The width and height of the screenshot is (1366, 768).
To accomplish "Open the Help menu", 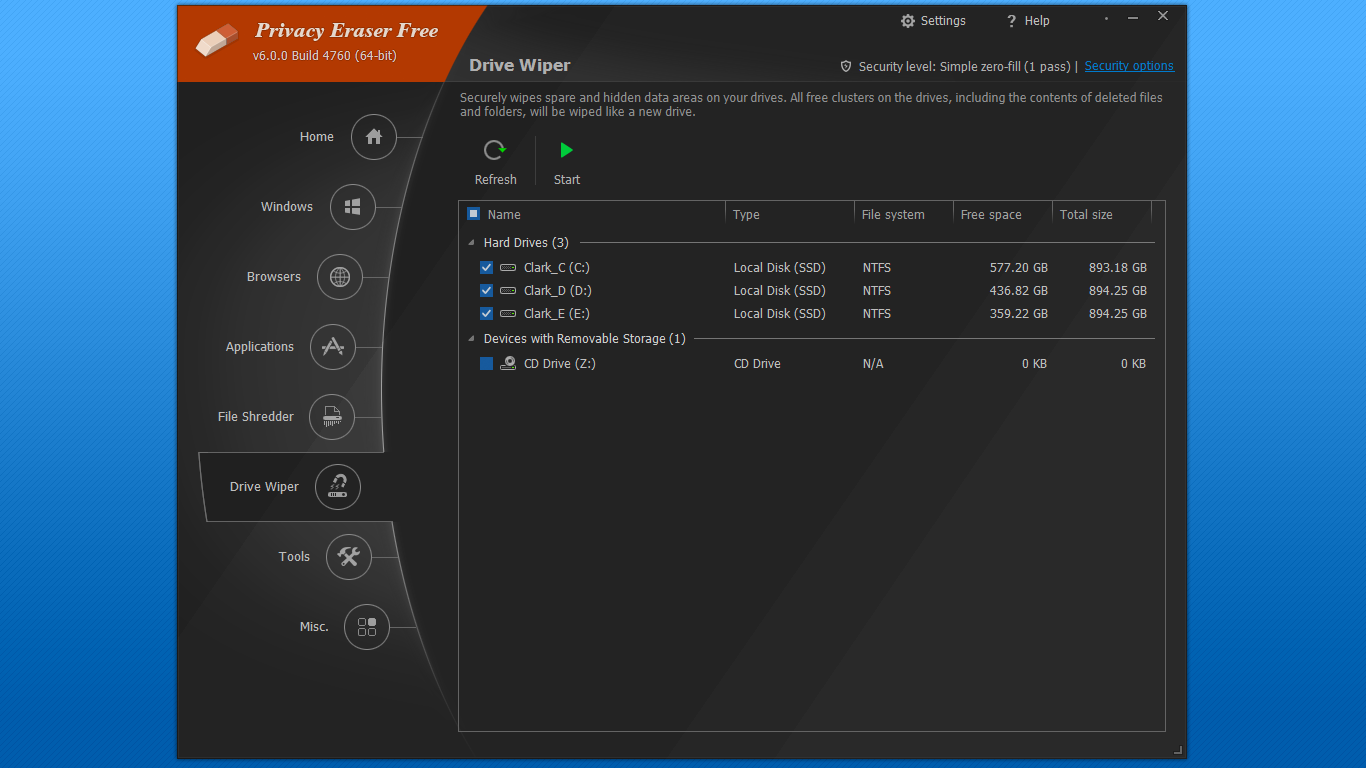I will point(1027,20).
